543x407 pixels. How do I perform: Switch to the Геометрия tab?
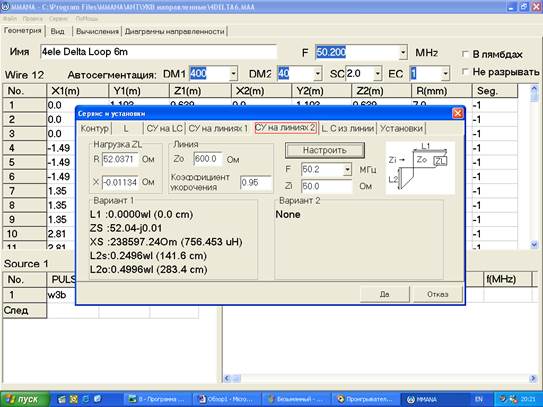pos(23,31)
